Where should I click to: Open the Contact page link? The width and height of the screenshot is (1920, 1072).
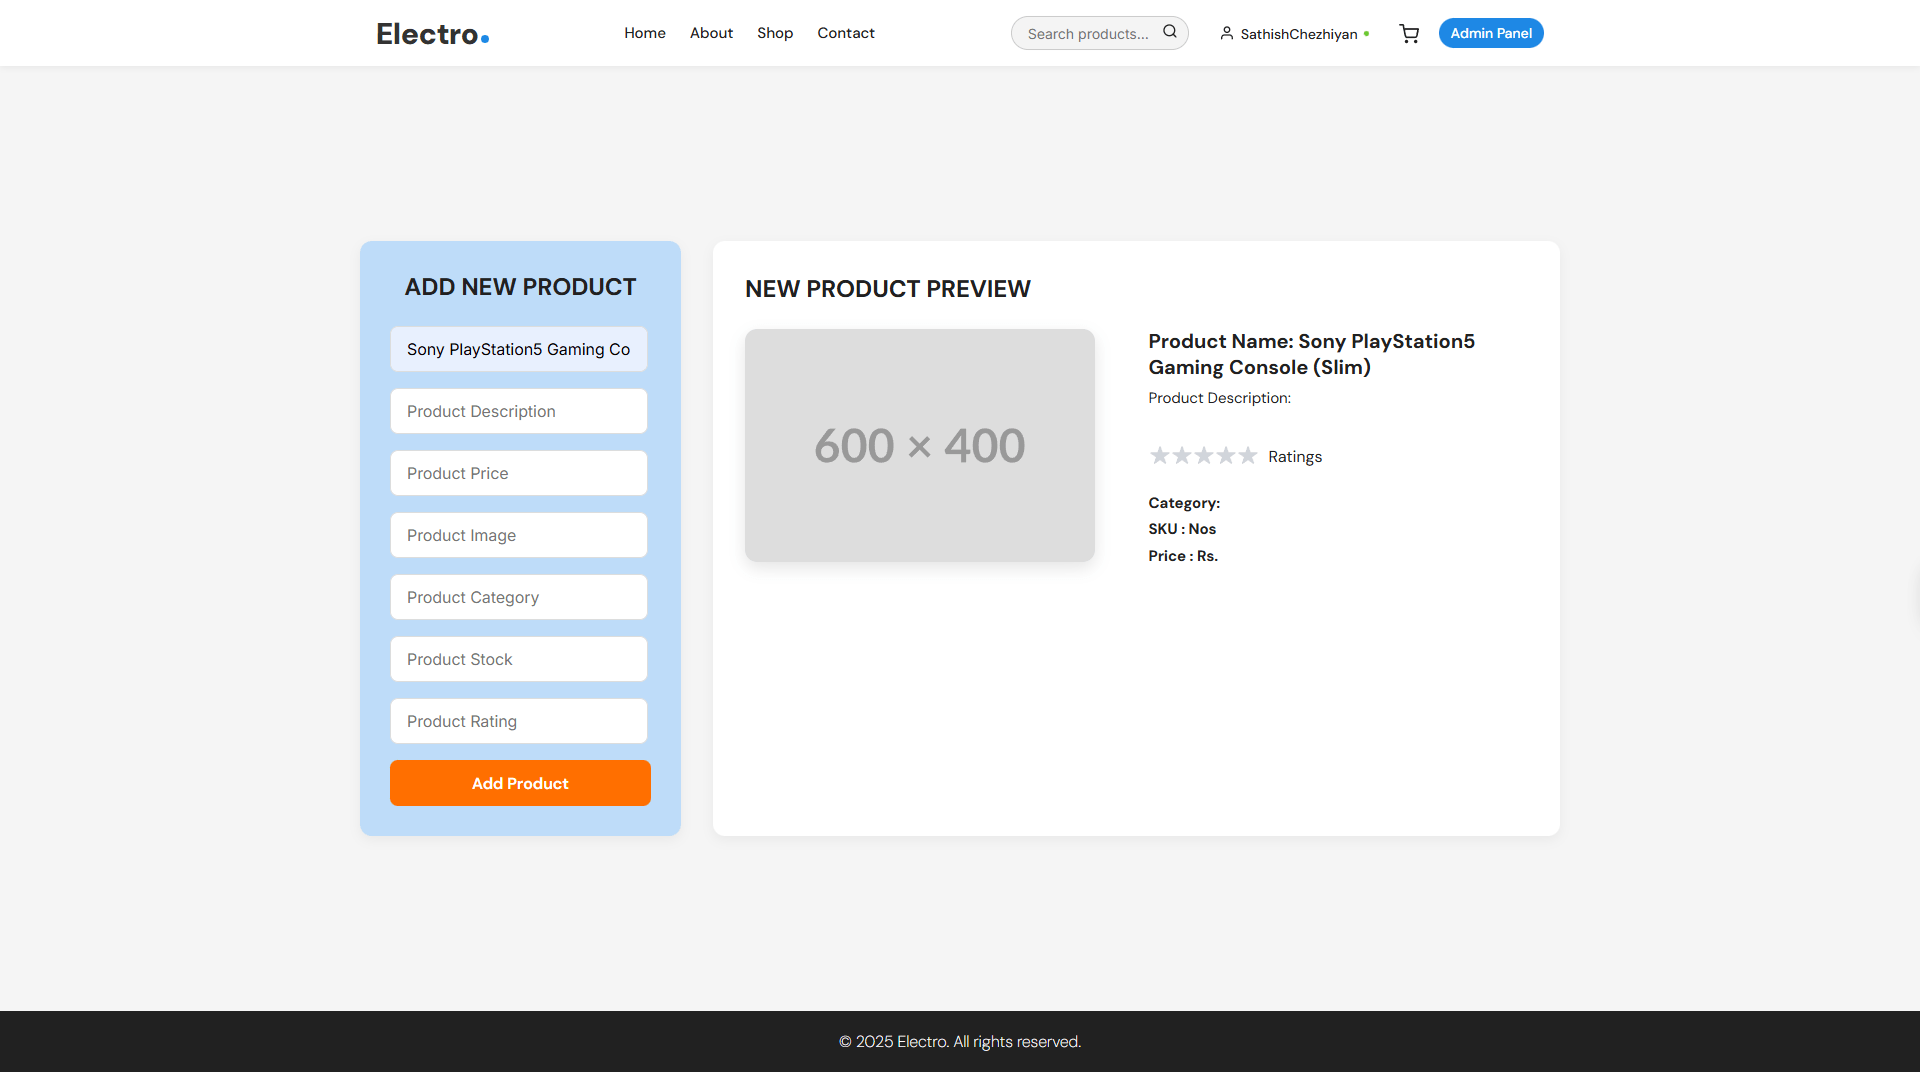coord(846,33)
